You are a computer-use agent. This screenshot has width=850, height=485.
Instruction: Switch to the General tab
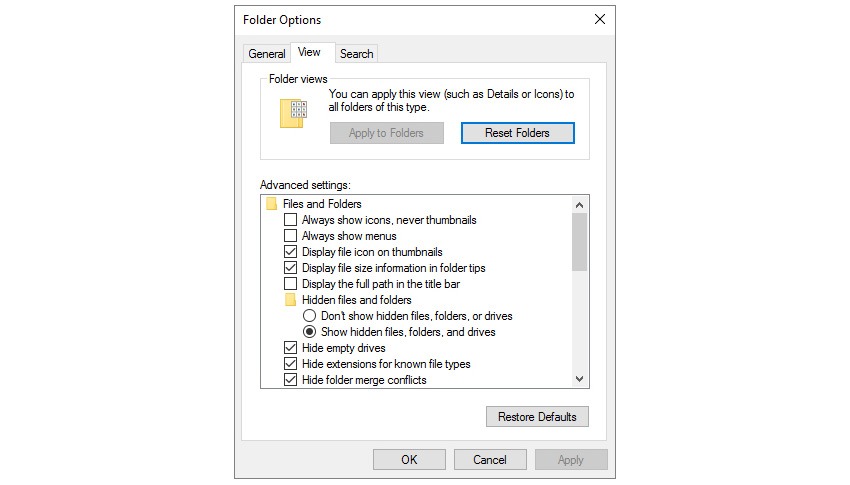tap(267, 54)
